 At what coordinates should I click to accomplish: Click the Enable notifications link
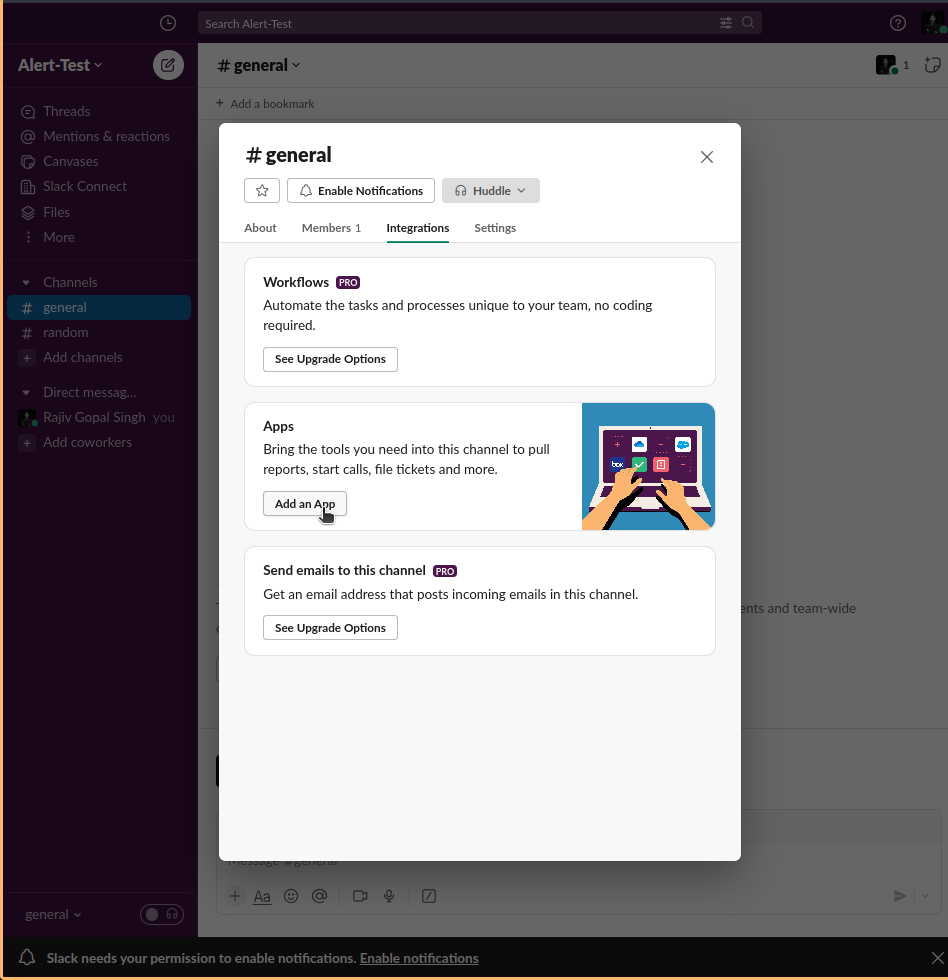(x=419, y=958)
